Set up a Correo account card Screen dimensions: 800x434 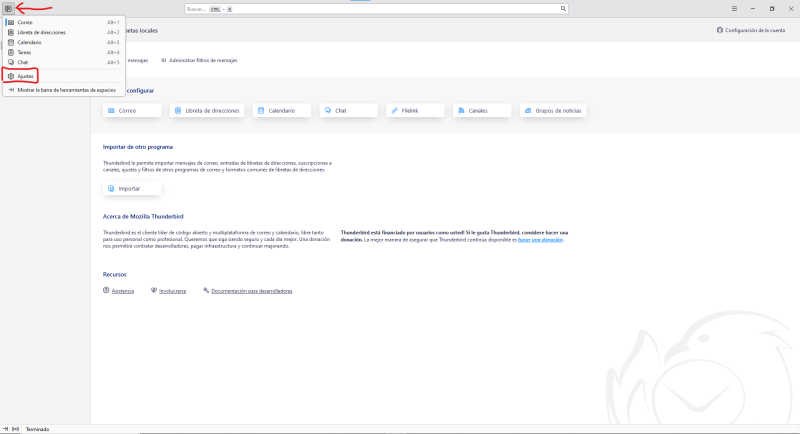click(132, 110)
